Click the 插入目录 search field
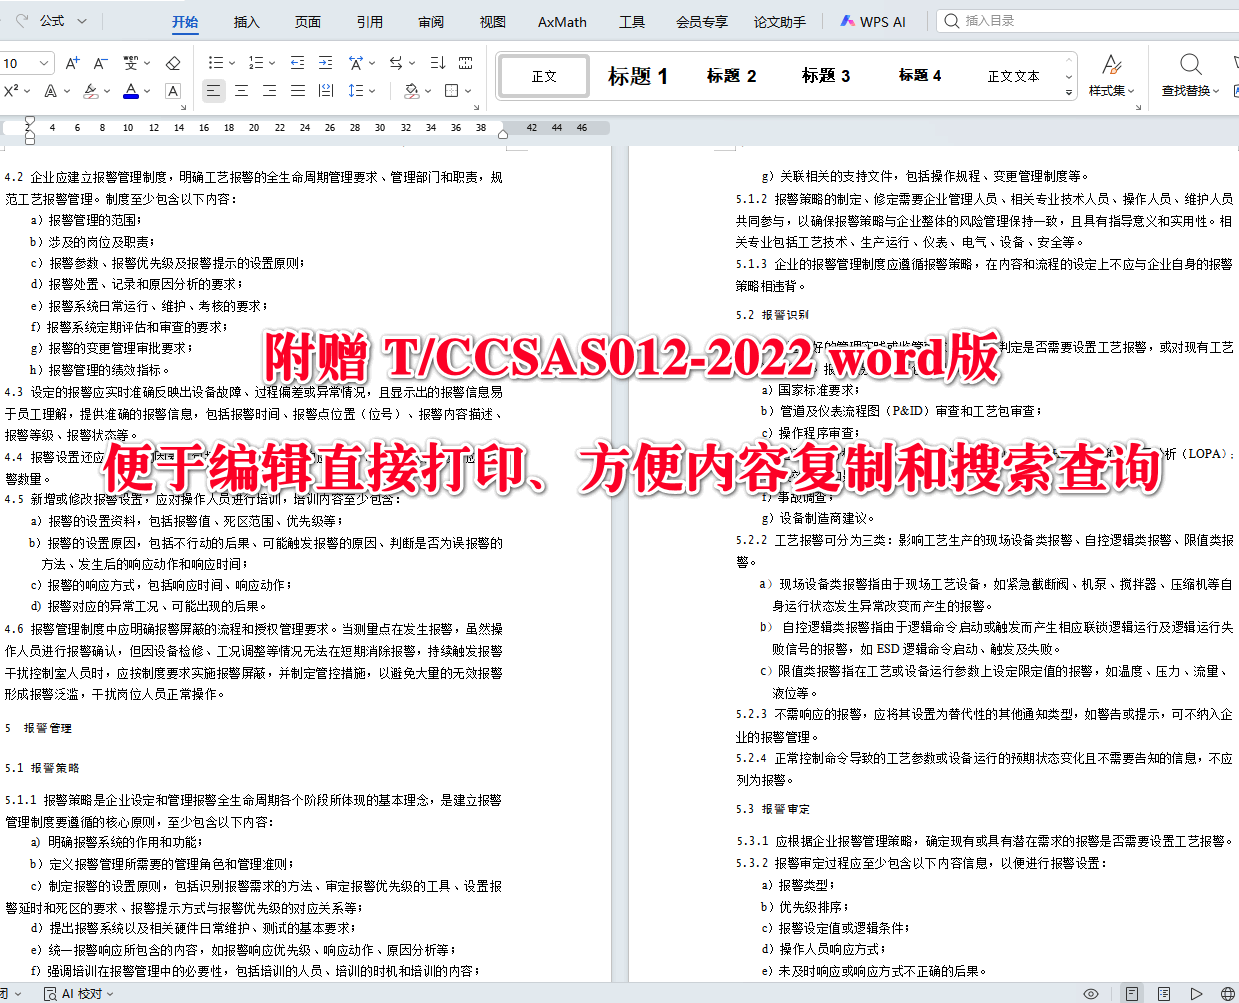Viewport: 1239px width, 1003px height. point(1087,21)
